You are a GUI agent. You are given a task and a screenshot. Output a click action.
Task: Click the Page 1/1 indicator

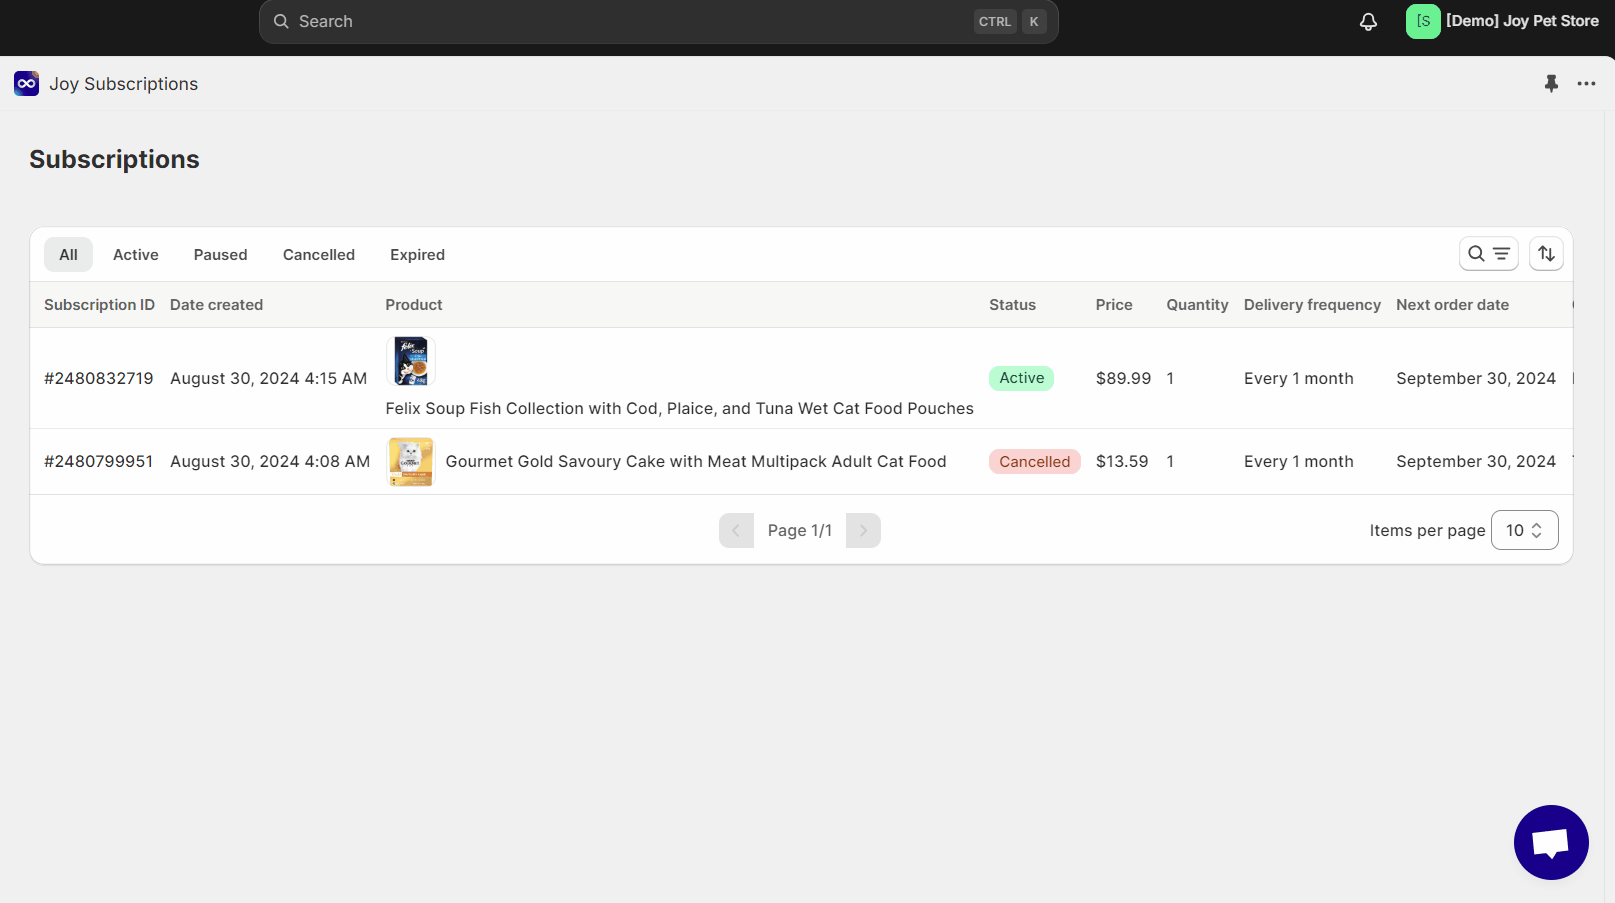point(800,530)
